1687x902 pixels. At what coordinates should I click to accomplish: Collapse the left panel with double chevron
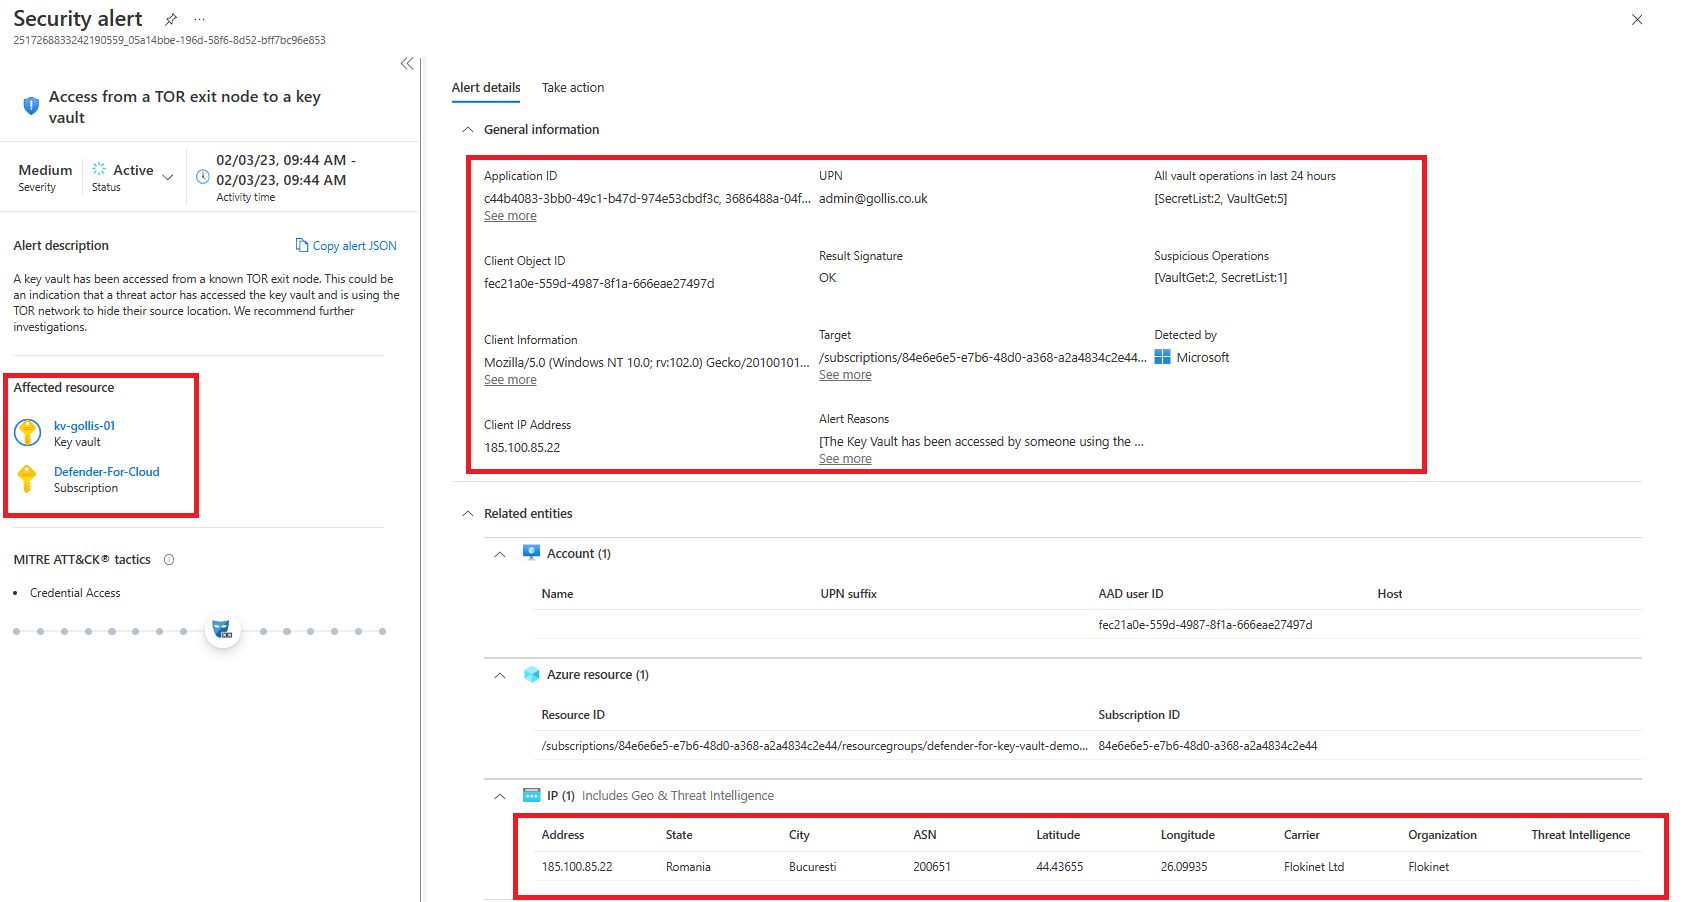pos(407,64)
